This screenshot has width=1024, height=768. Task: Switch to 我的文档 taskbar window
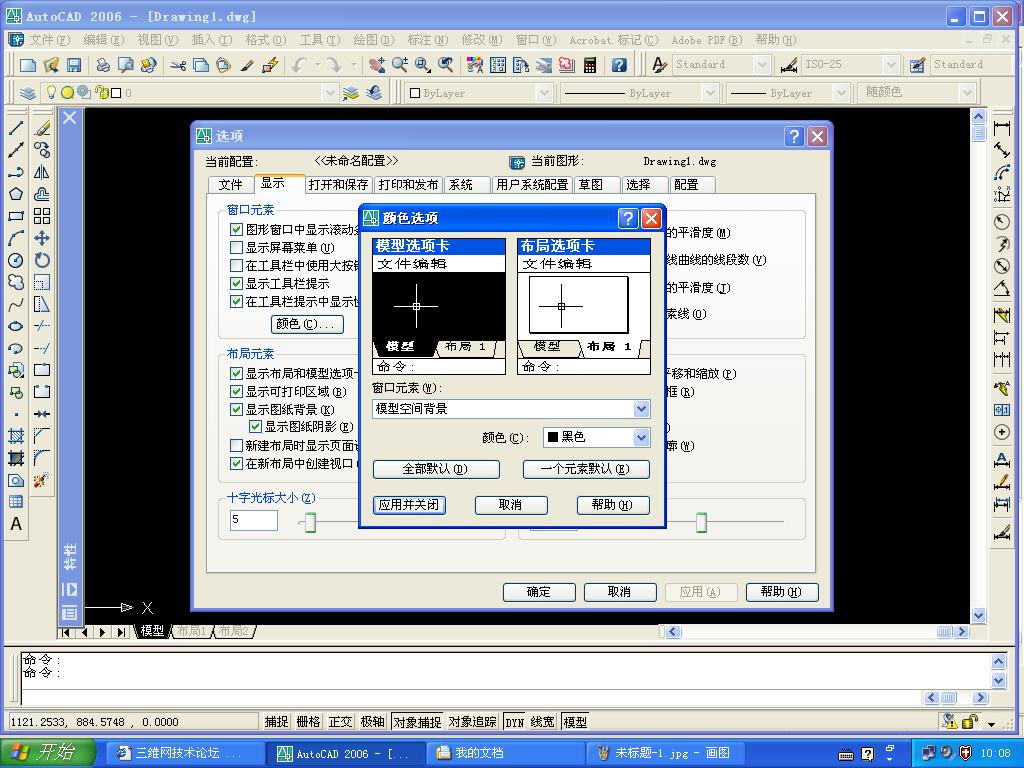pyautogui.click(x=505, y=753)
